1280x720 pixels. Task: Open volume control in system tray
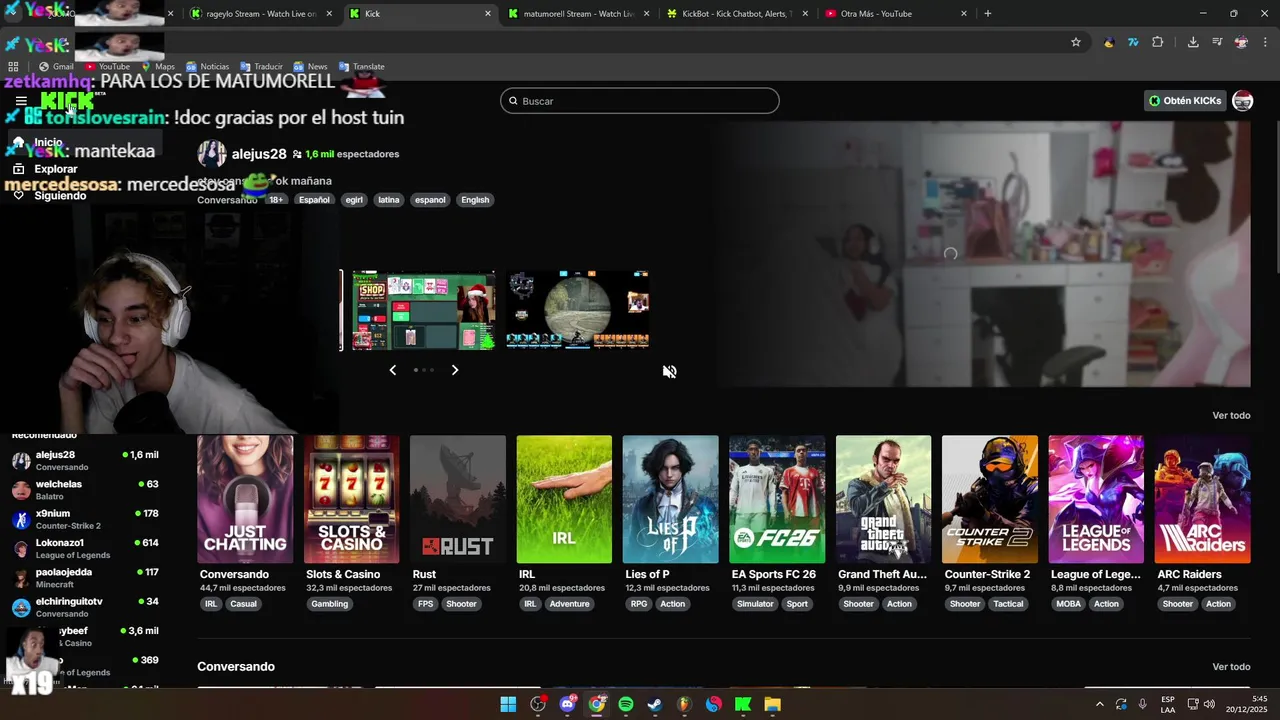pyautogui.click(x=1210, y=704)
